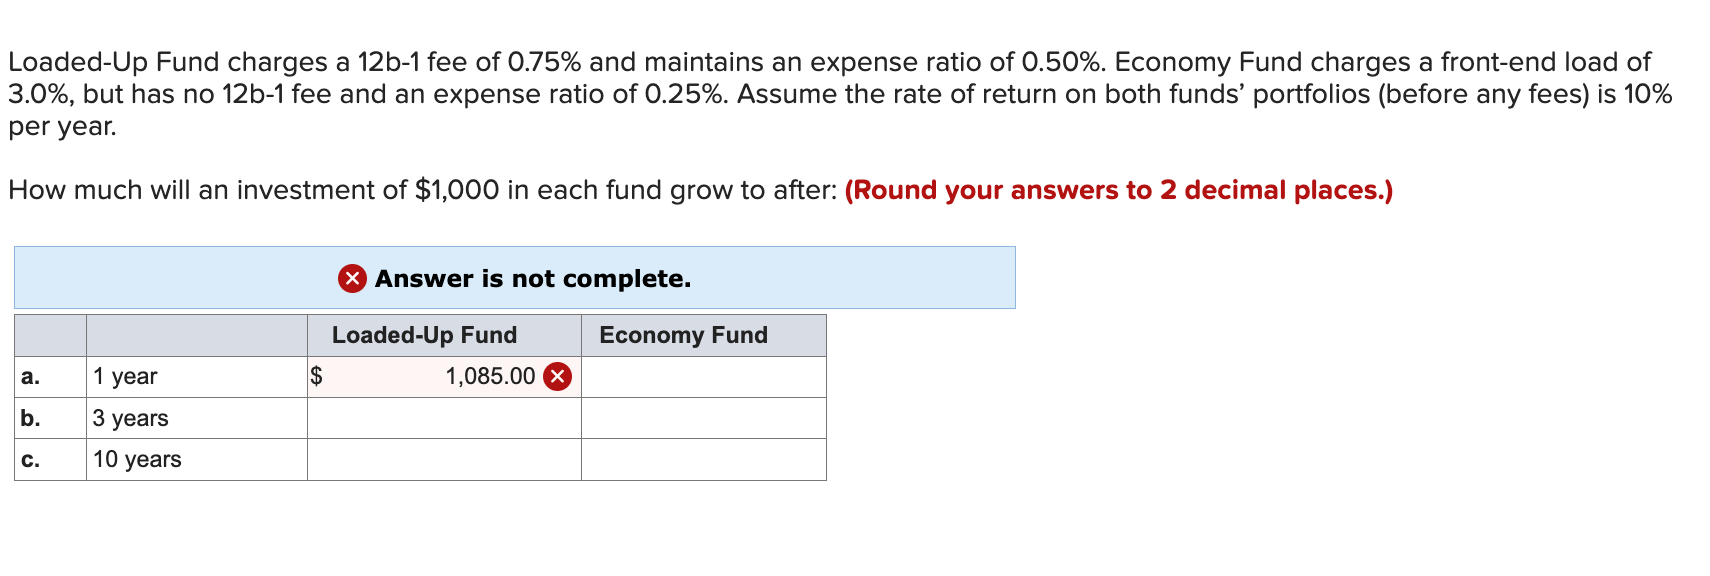1710x576 pixels.
Task: Select the '10 years' row description
Action: [x=137, y=459]
